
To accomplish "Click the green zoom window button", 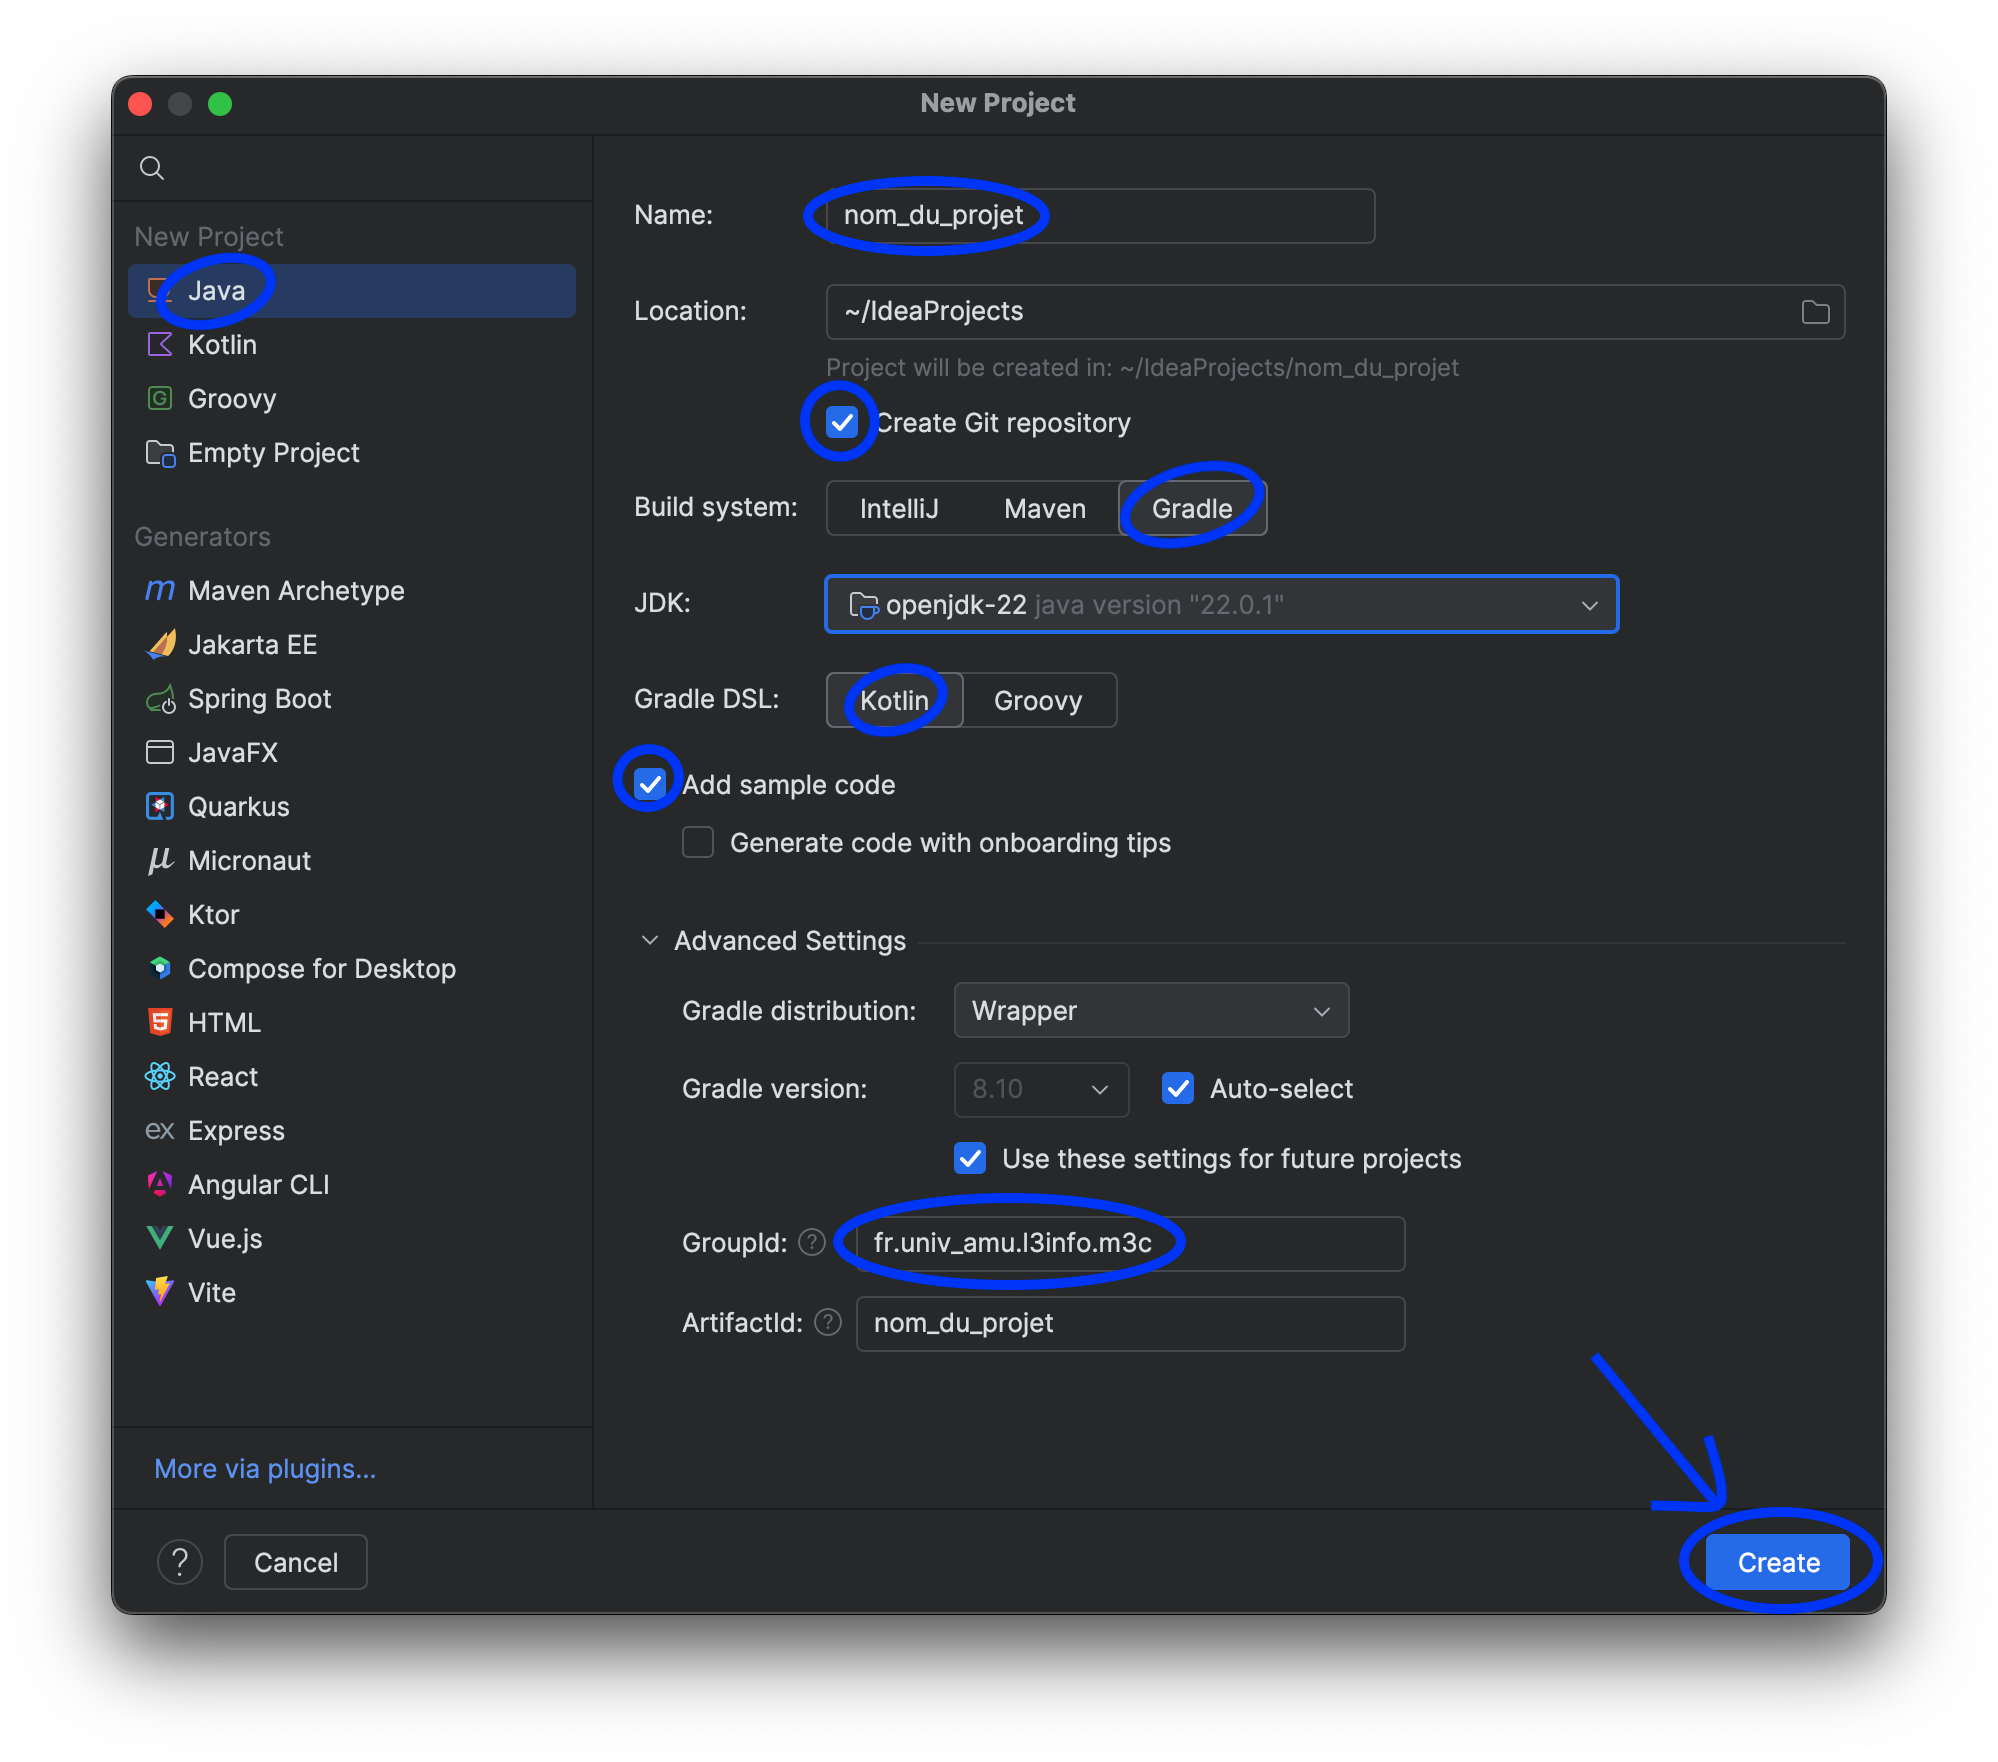I will click(x=220, y=104).
